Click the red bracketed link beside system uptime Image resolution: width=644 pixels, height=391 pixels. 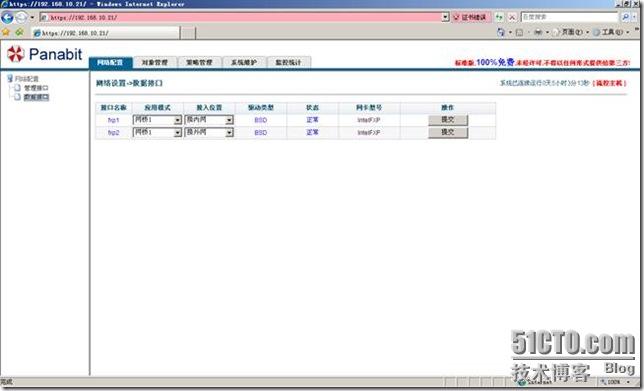[610, 83]
